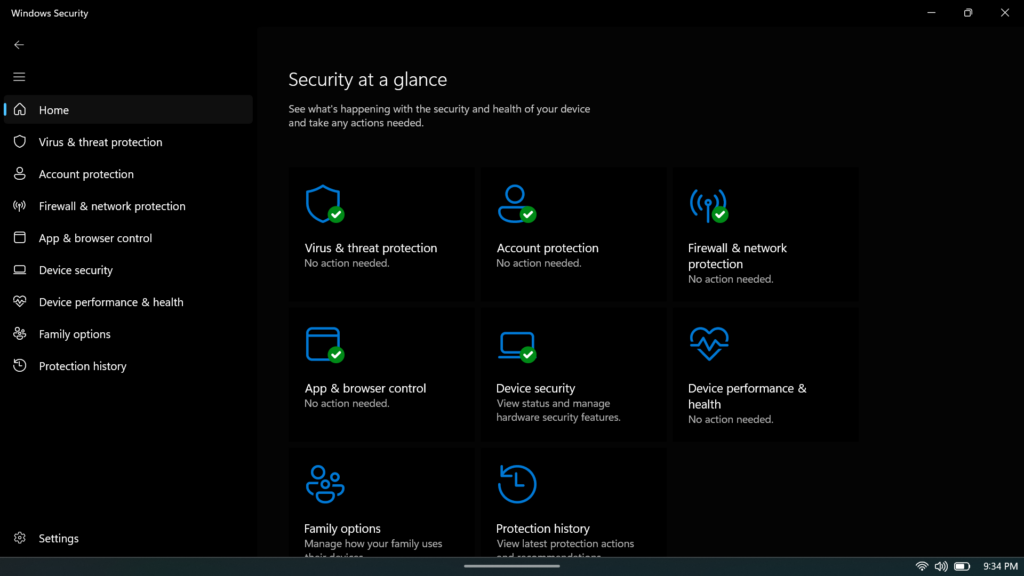Screen dimensions: 1024x576
Task: Click the battery icon in the tray
Action: pos(962,566)
